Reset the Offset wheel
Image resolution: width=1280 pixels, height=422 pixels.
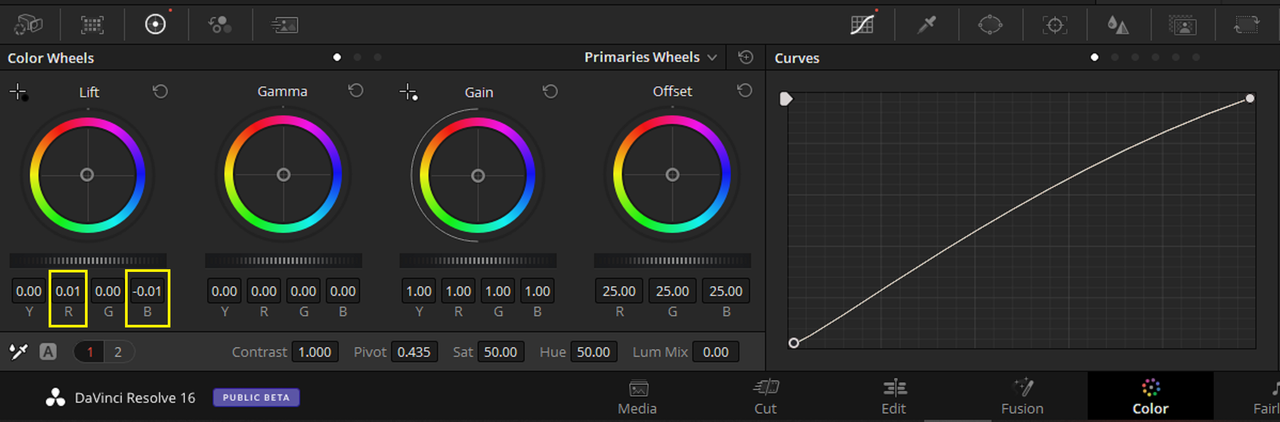coord(744,91)
